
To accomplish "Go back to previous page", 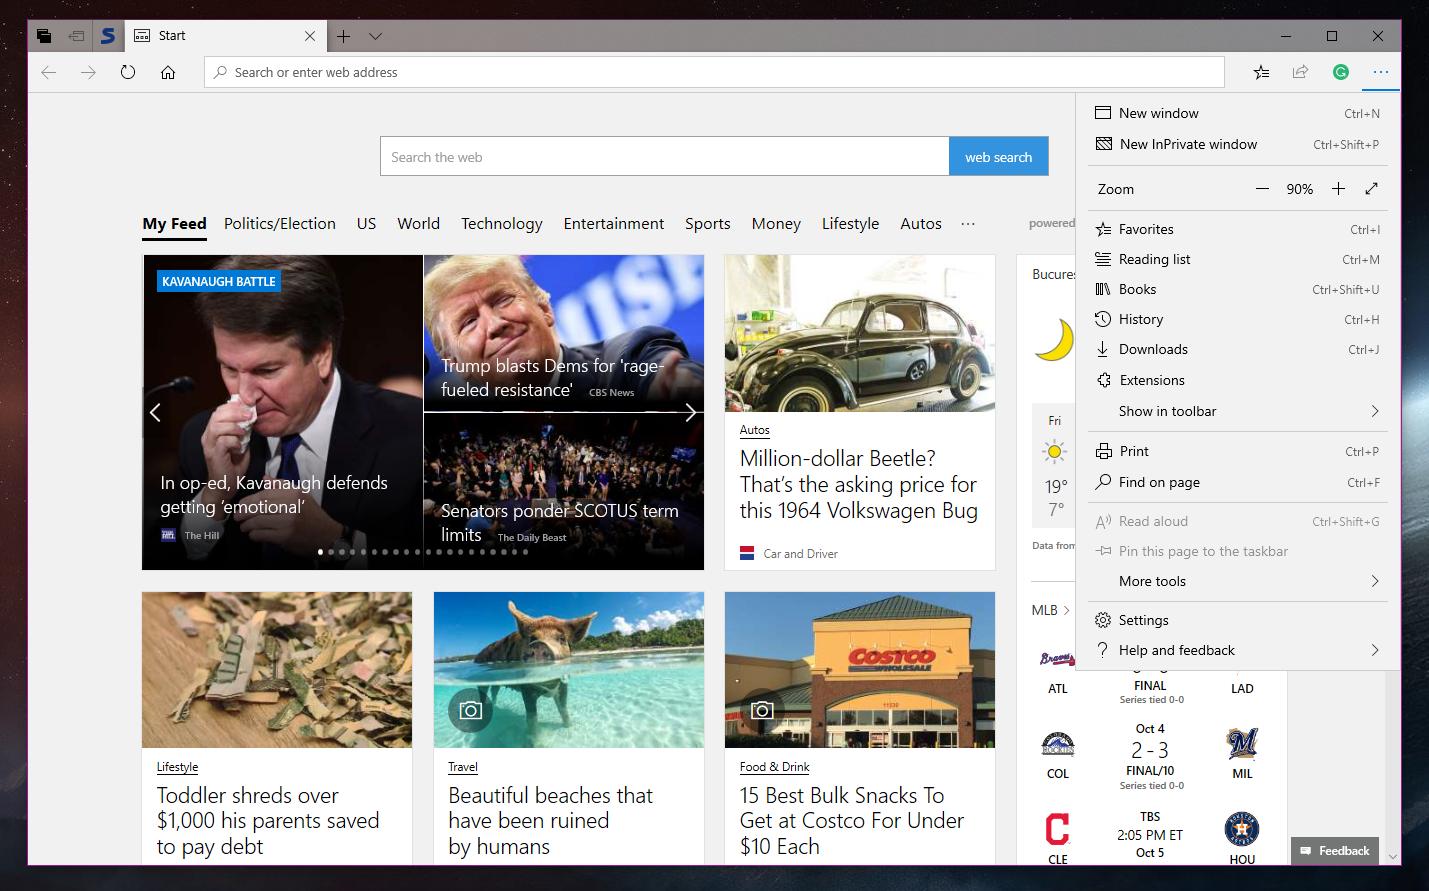I will click(48, 72).
